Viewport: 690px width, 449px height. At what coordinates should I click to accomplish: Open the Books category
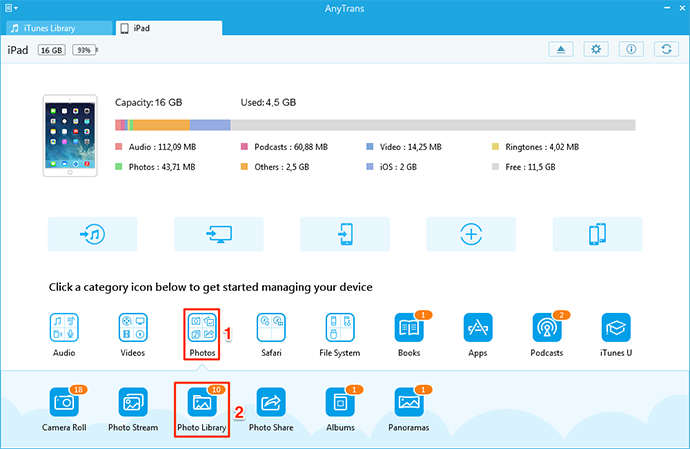coord(409,328)
